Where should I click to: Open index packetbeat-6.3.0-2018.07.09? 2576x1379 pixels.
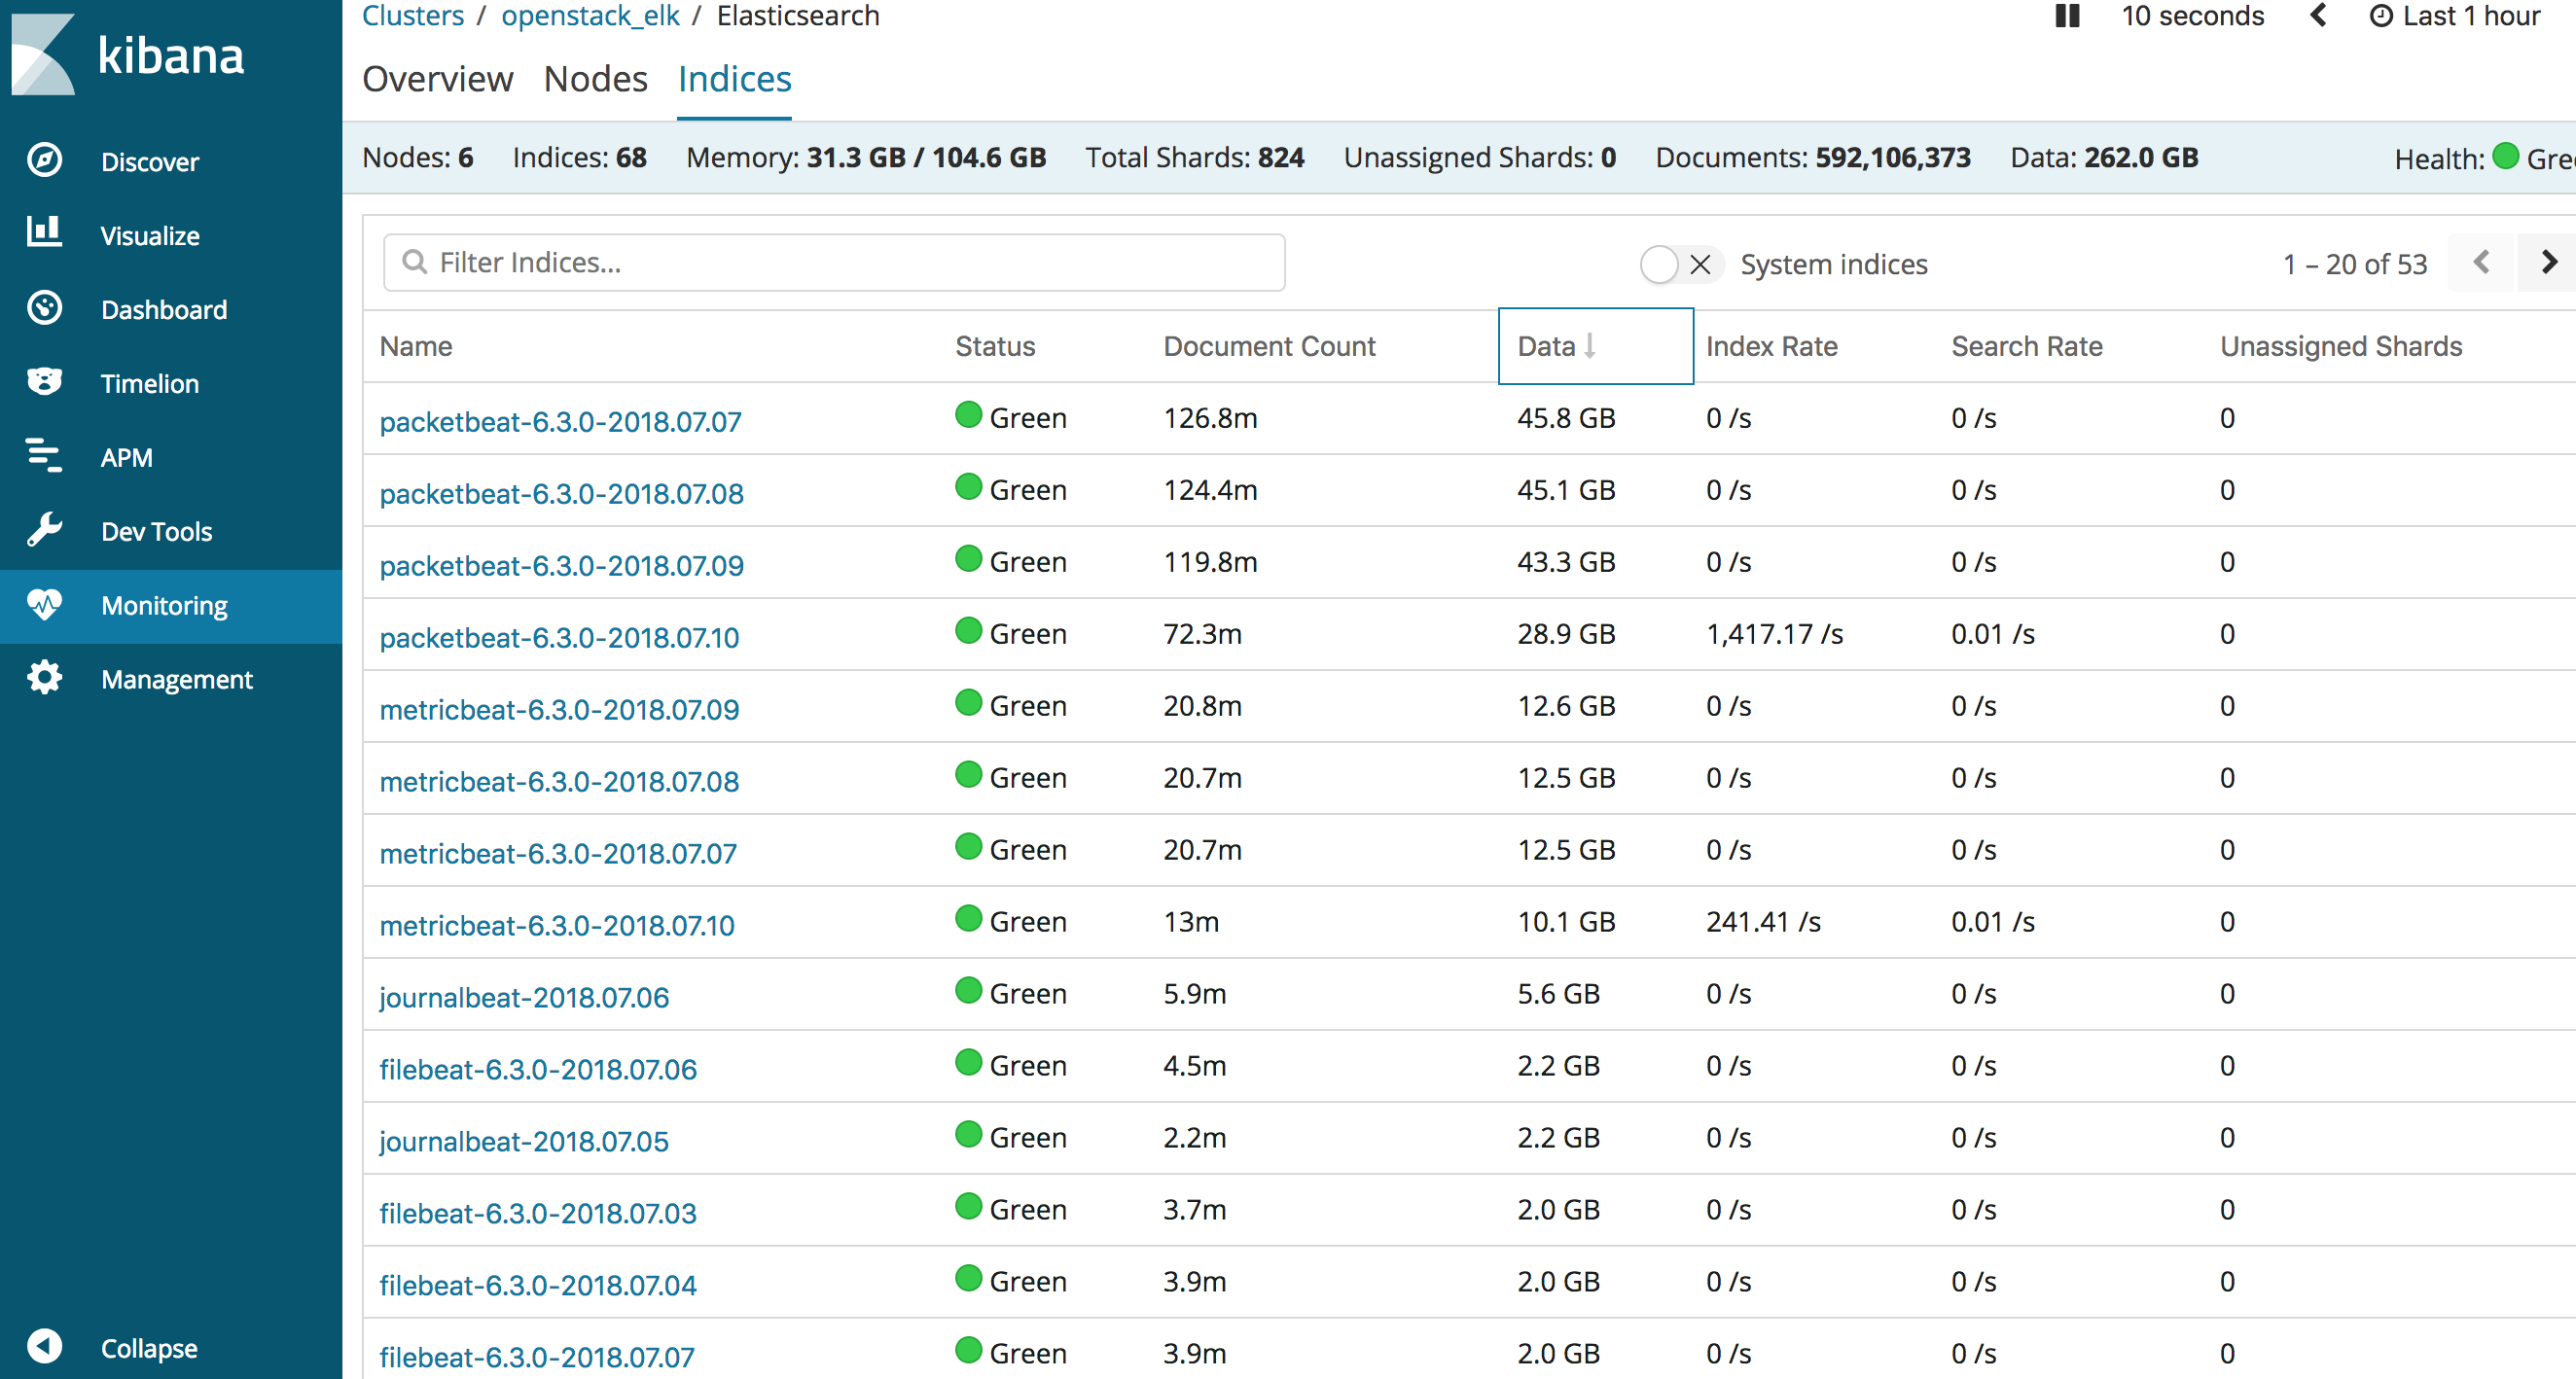[561, 565]
